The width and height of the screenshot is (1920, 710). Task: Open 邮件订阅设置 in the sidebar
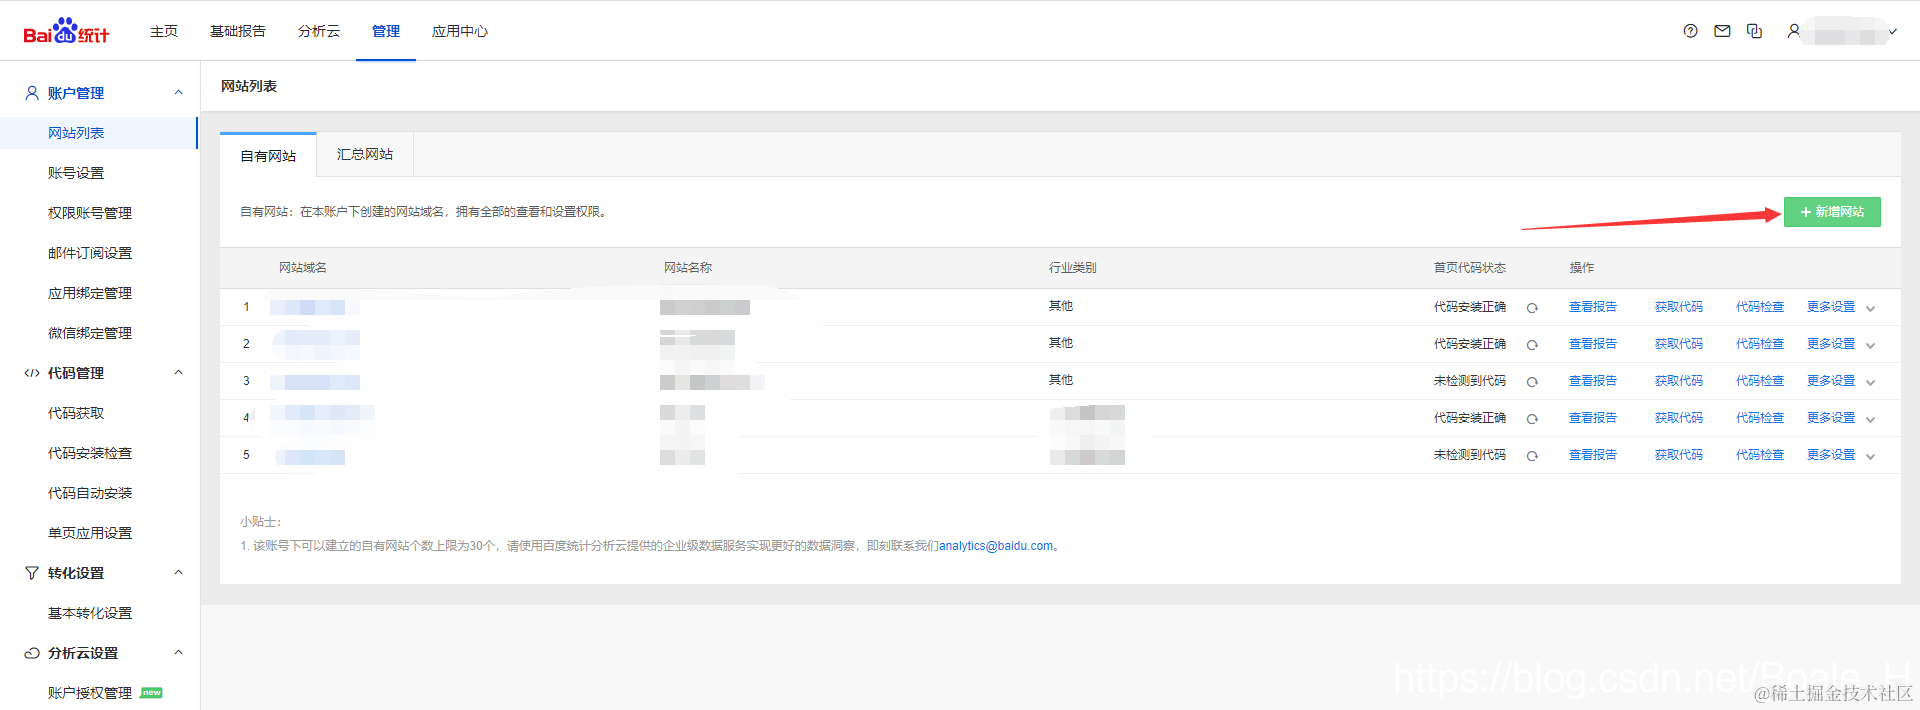pos(90,253)
